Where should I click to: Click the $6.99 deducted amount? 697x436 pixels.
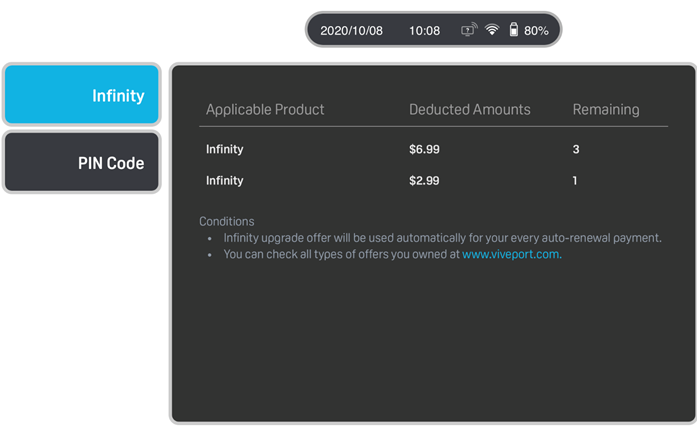click(x=424, y=149)
